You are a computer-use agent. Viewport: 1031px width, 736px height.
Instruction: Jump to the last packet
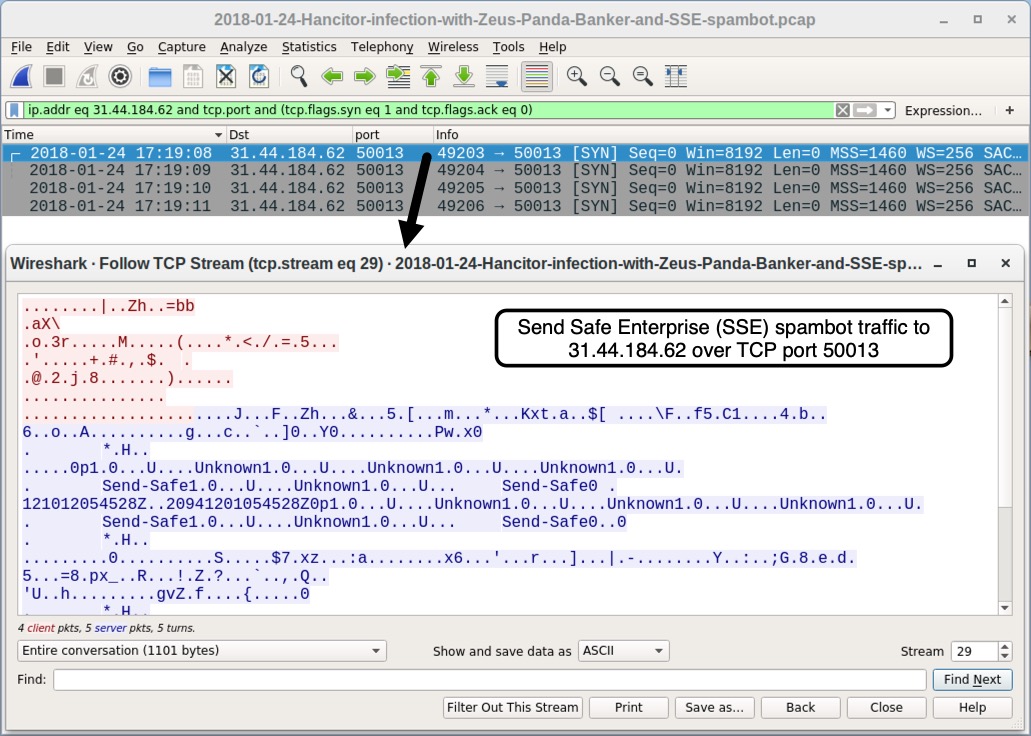pos(464,76)
